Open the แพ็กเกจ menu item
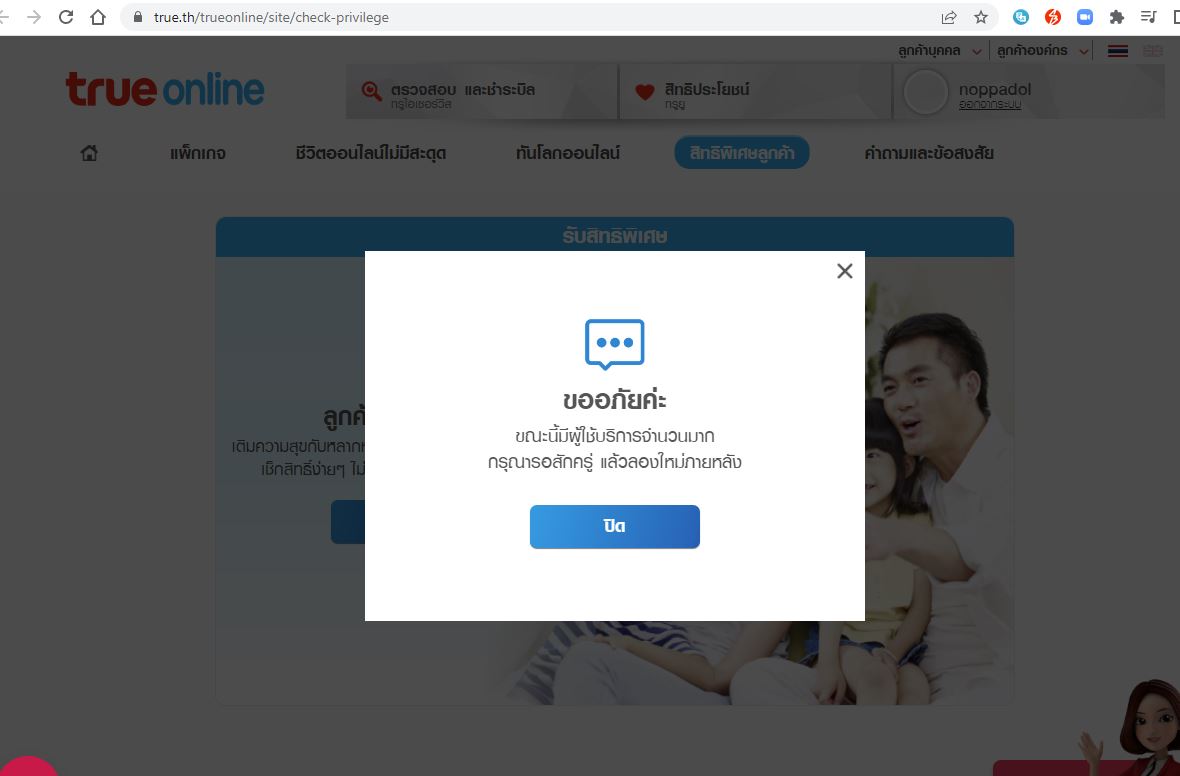This screenshot has width=1180, height=776. [x=198, y=153]
